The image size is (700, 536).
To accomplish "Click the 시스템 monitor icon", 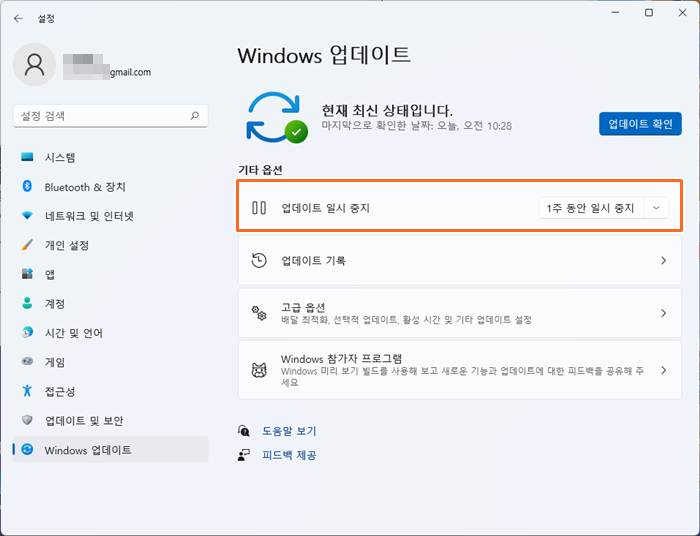I will tap(27, 157).
